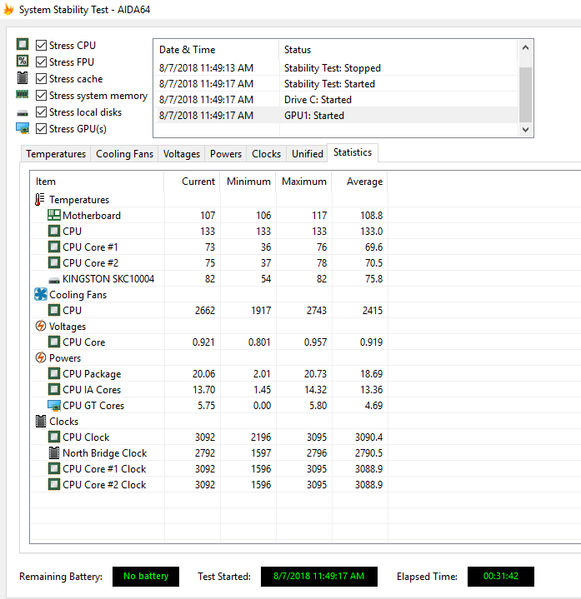The image size is (581, 599).
Task: Click the Motherboard temperature row icon
Action: coord(54,215)
